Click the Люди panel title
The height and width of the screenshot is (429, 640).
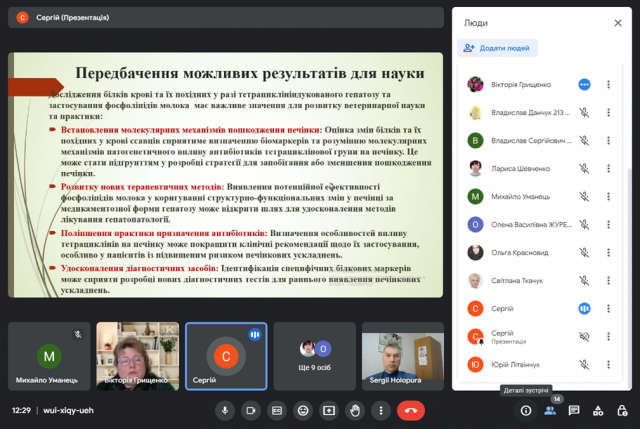[x=476, y=23]
